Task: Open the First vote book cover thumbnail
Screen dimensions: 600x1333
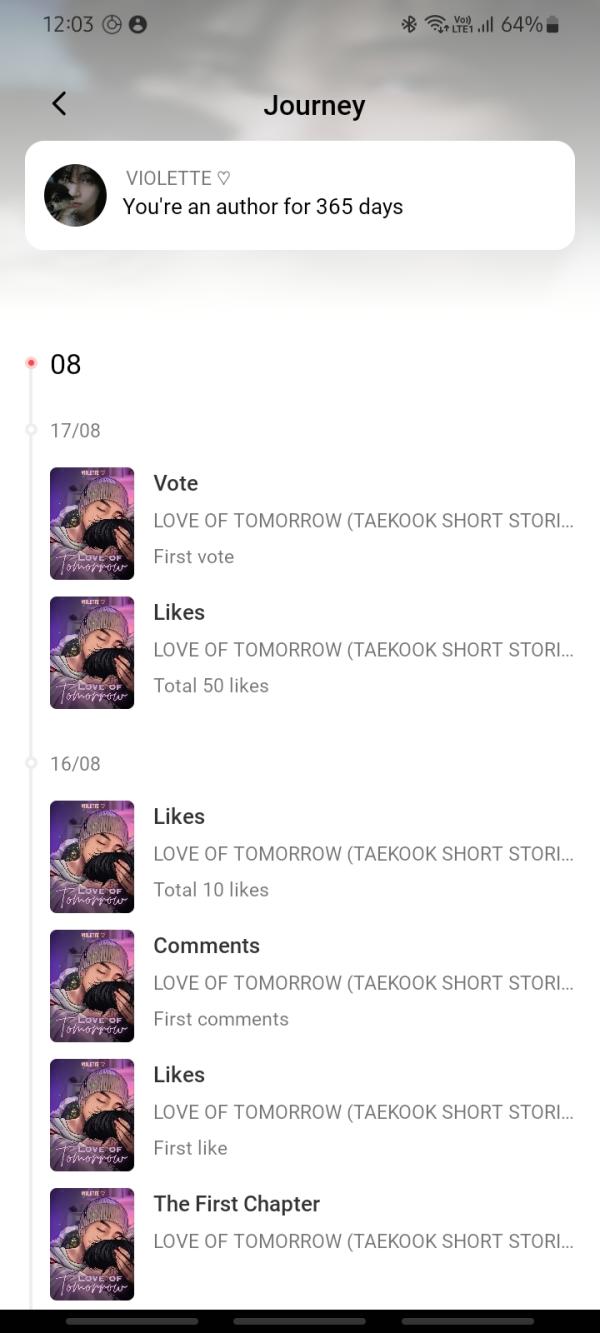Action: pos(92,523)
